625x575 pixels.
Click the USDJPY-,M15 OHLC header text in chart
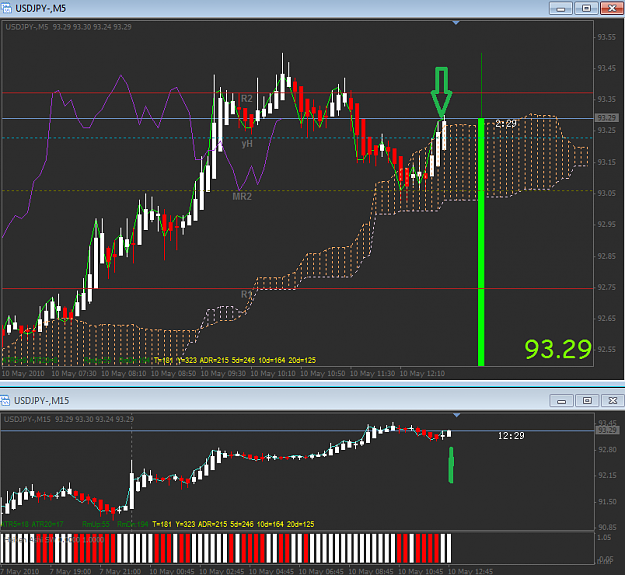pyautogui.click(x=69, y=419)
